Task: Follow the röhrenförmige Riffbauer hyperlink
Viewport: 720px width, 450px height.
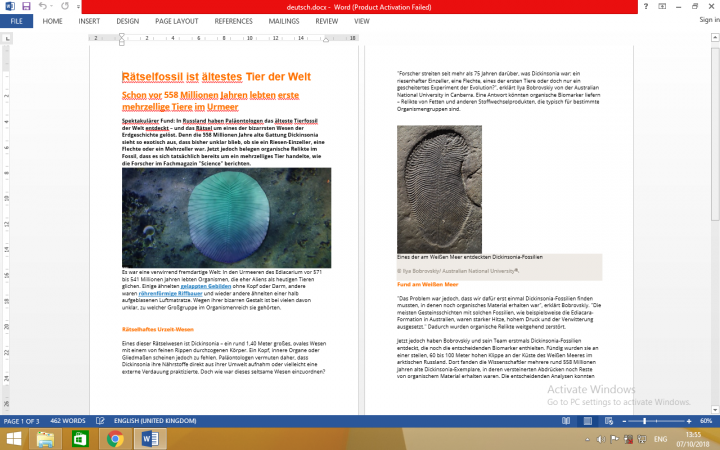Action: [170, 293]
